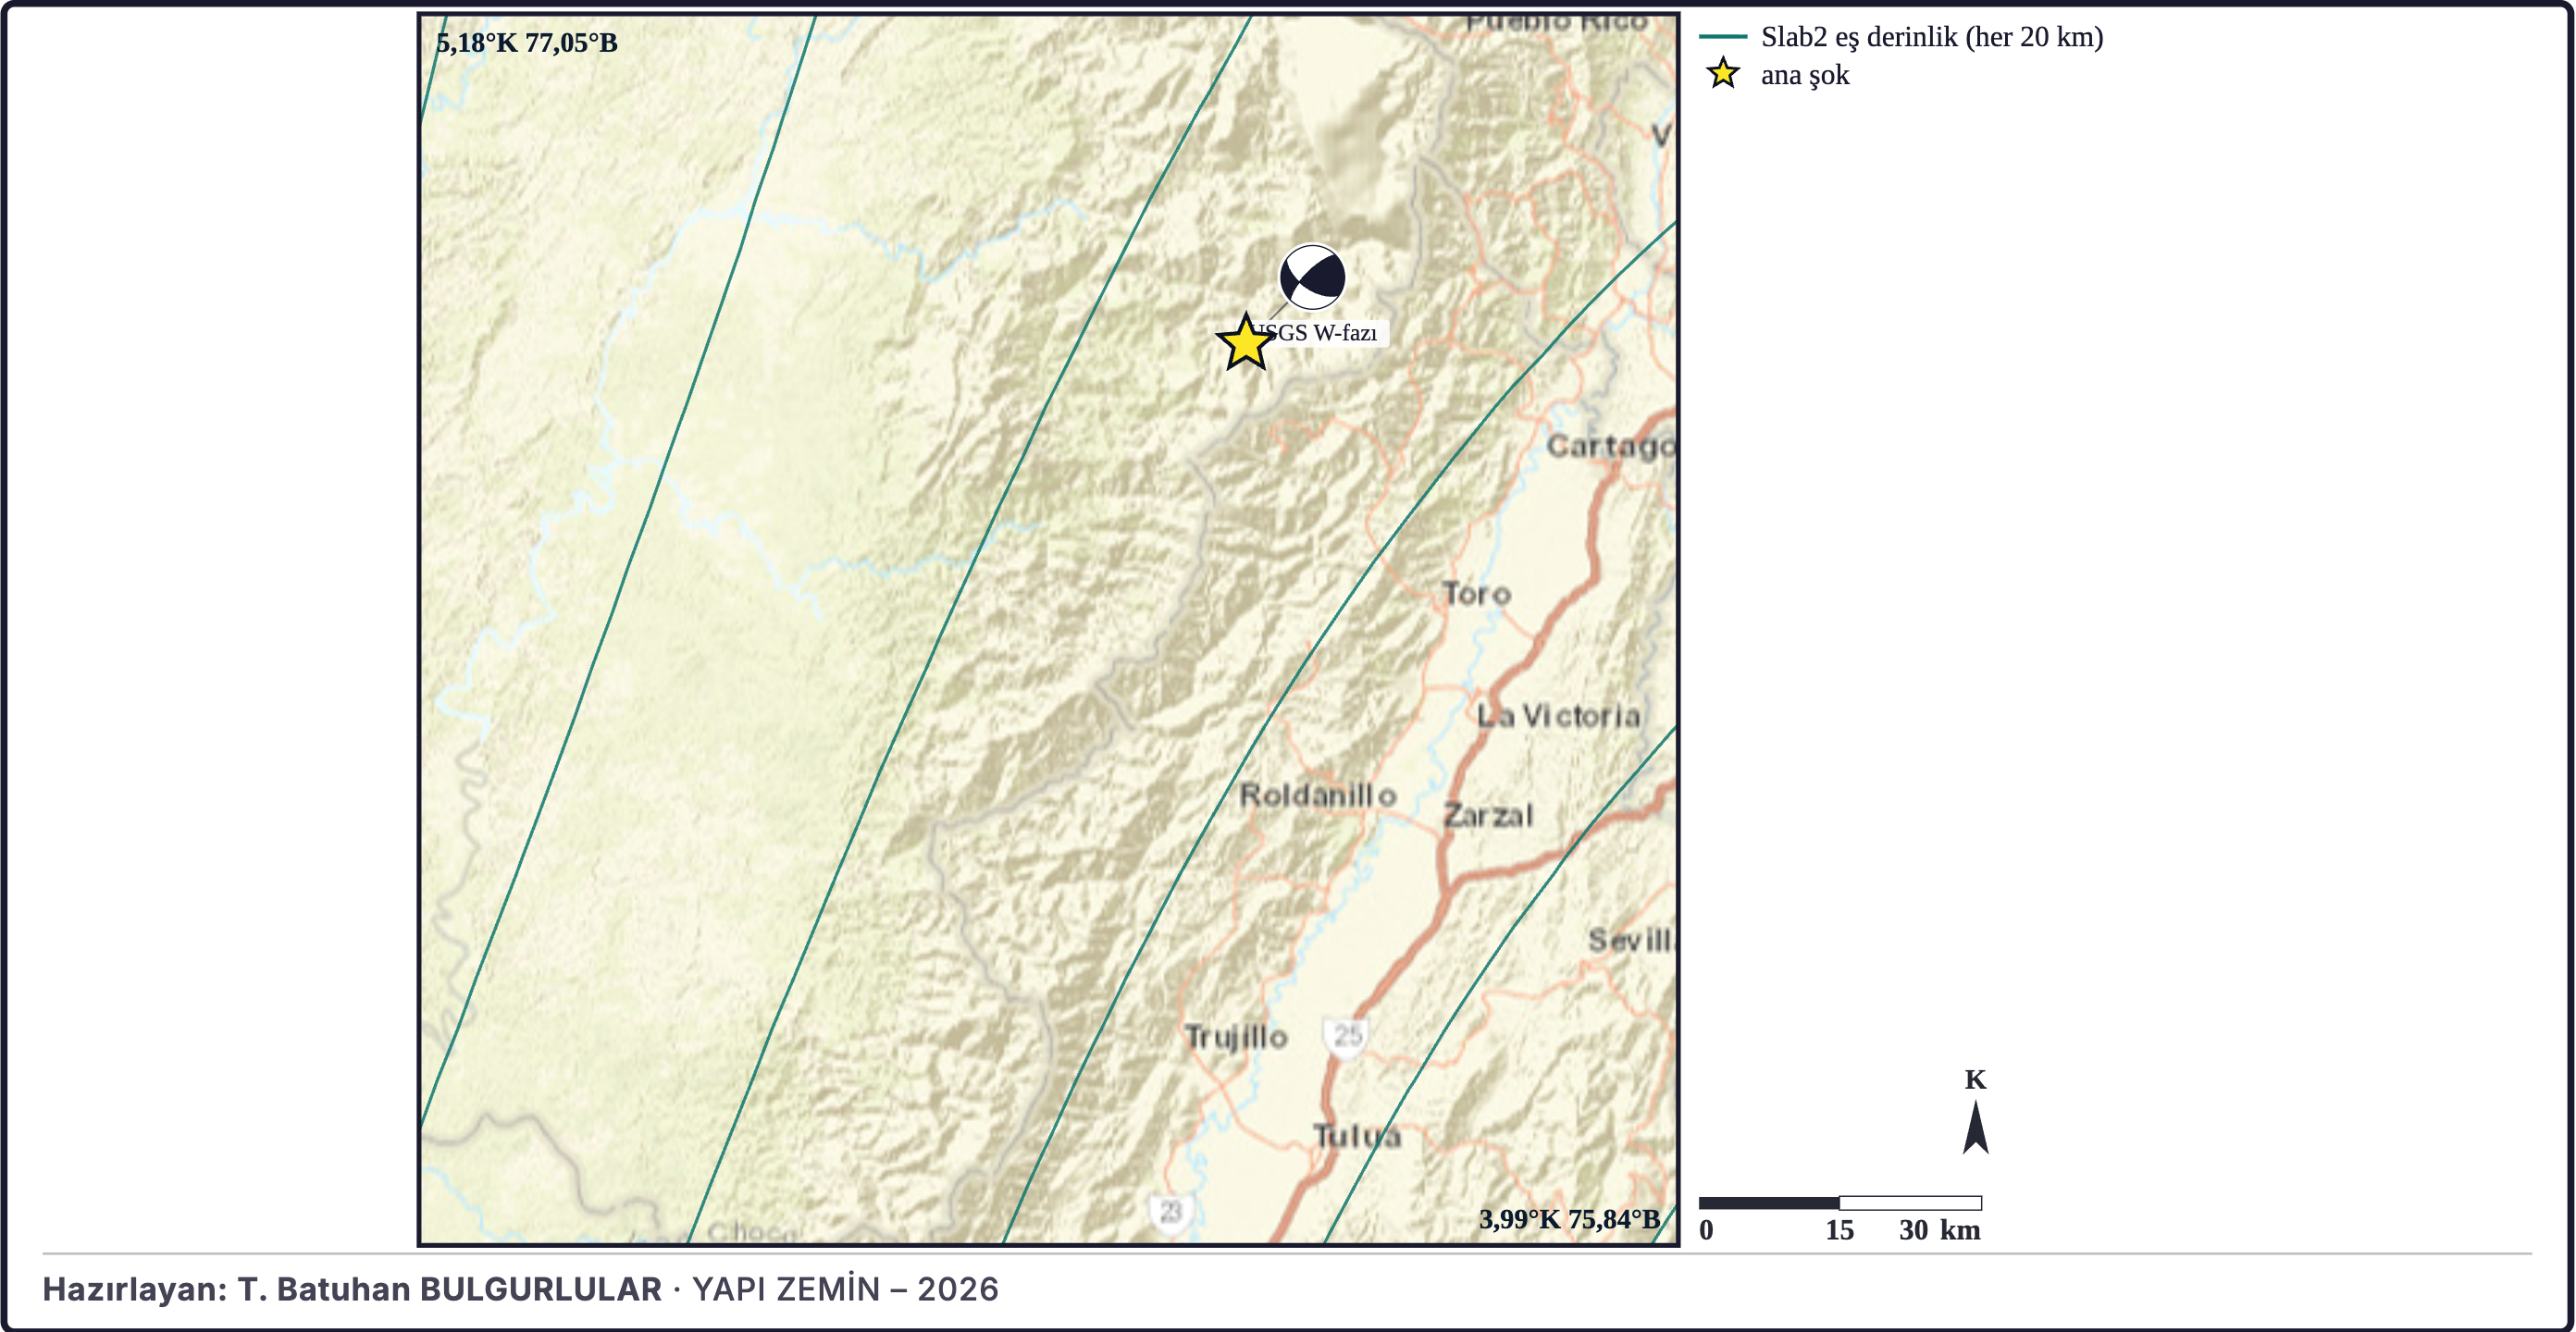Click the Cartago city label

(x=1610, y=446)
